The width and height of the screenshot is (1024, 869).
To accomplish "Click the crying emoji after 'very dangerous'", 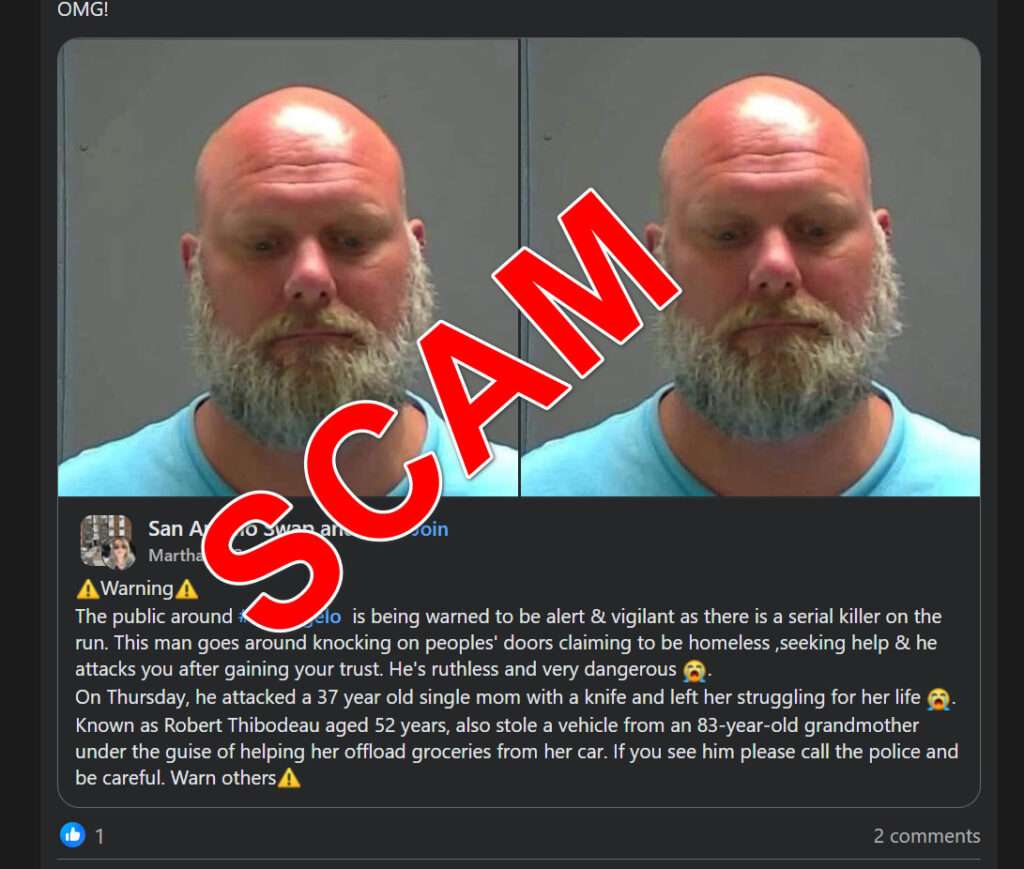I will tap(694, 671).
